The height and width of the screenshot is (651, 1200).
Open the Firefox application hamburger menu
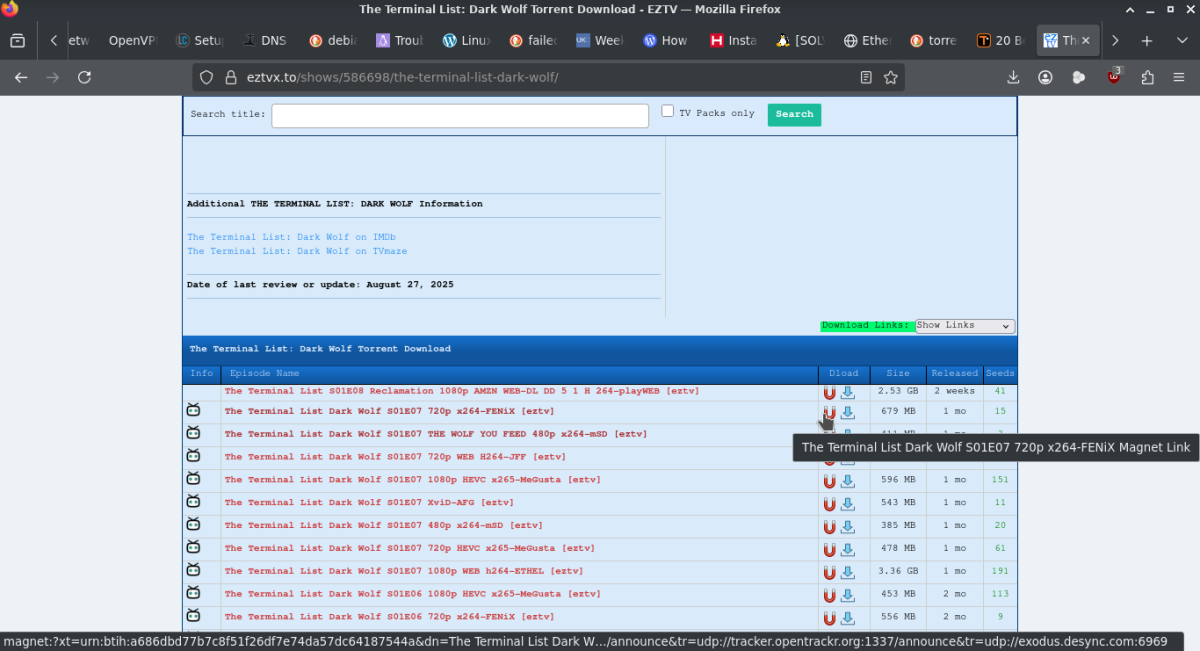tap(1181, 77)
